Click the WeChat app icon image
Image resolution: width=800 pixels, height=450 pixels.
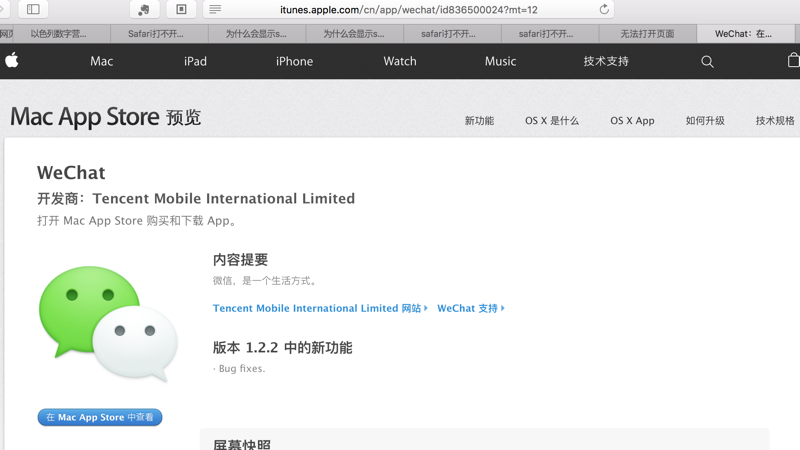[x=108, y=323]
